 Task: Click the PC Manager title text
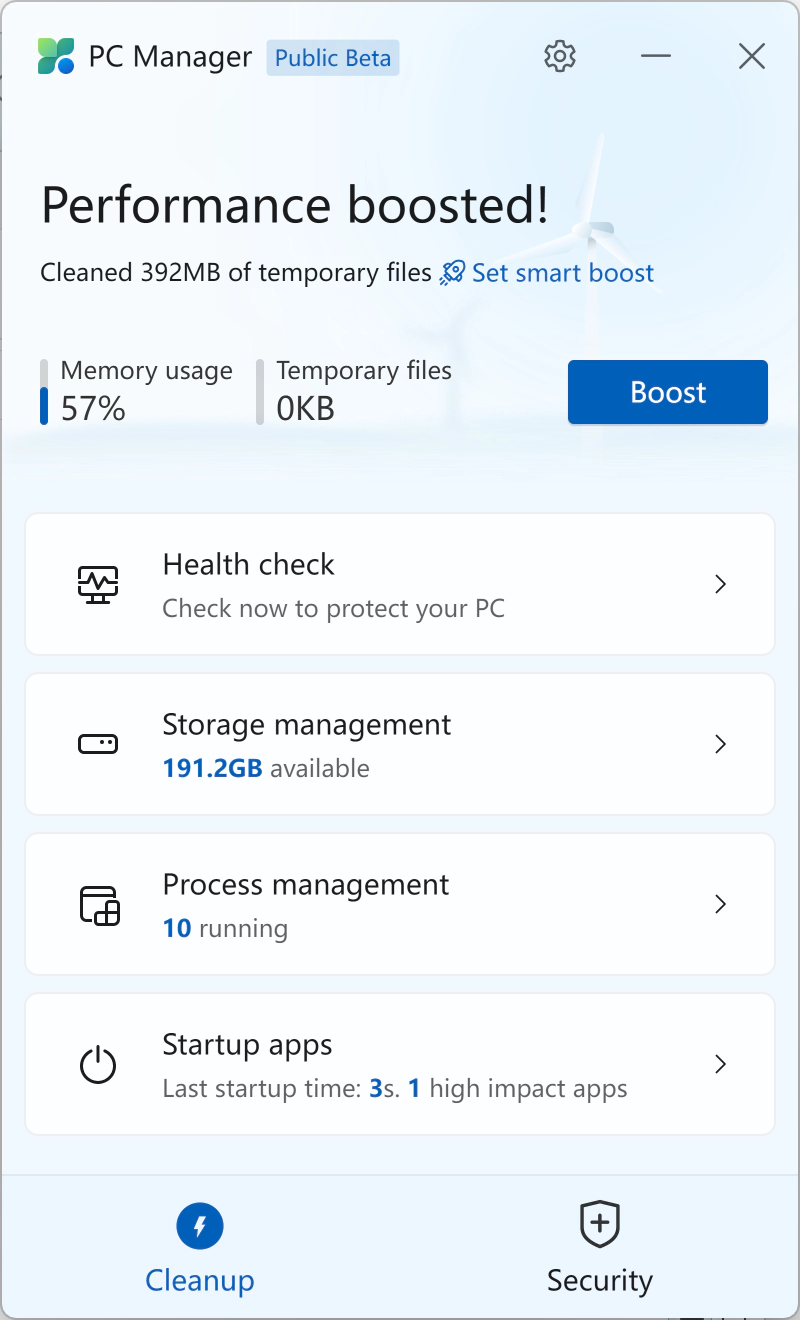(170, 58)
